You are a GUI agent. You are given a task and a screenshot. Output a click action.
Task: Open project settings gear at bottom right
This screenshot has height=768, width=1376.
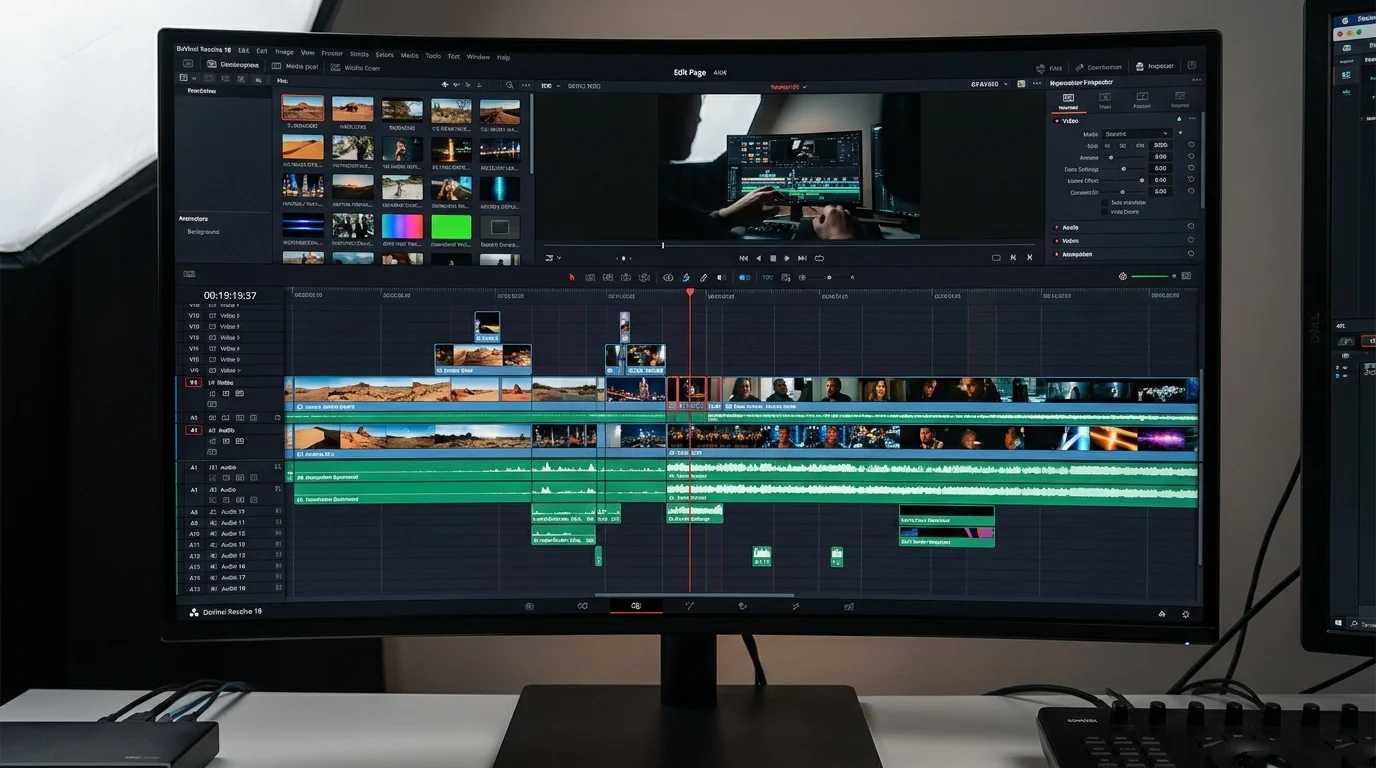(1186, 614)
